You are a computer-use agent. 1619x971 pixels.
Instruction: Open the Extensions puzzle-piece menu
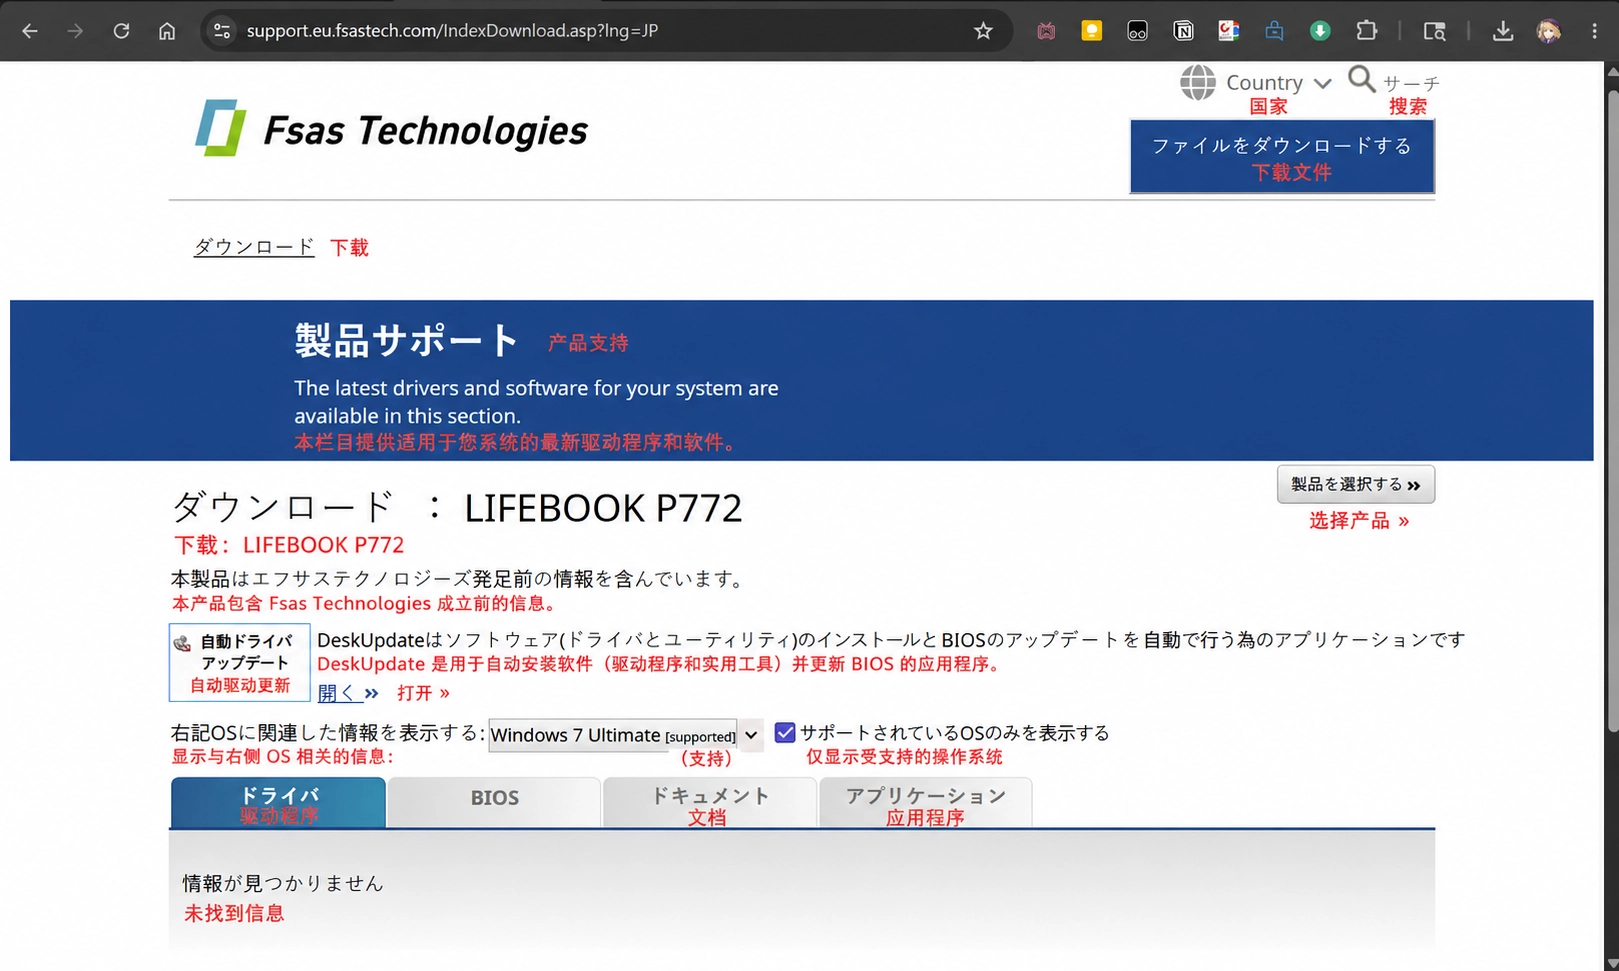point(1366,31)
